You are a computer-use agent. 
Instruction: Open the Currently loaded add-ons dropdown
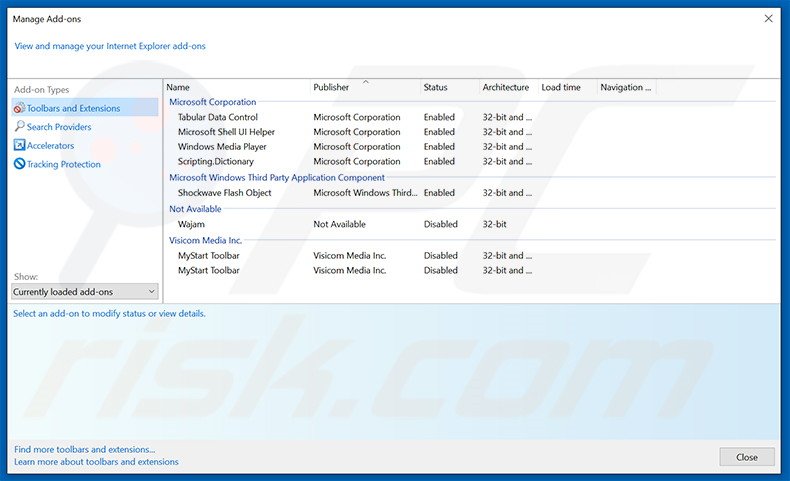click(x=85, y=292)
